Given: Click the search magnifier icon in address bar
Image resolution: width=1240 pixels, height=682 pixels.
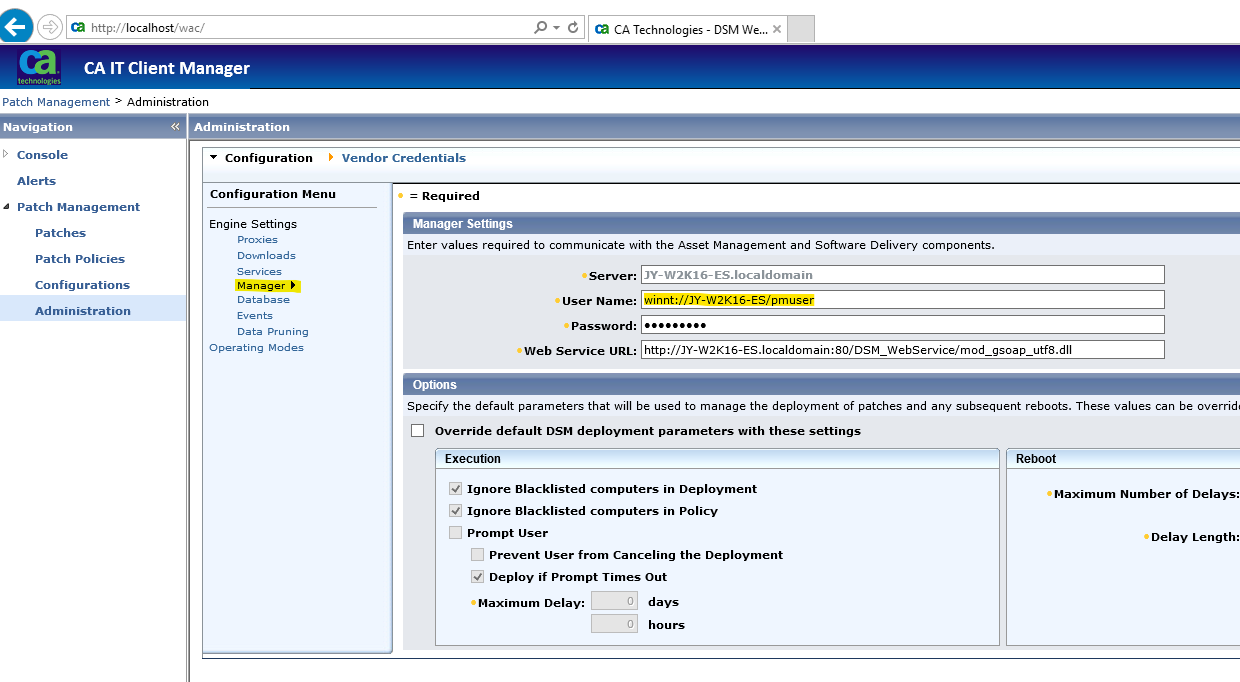Looking at the screenshot, I should click(541, 28).
